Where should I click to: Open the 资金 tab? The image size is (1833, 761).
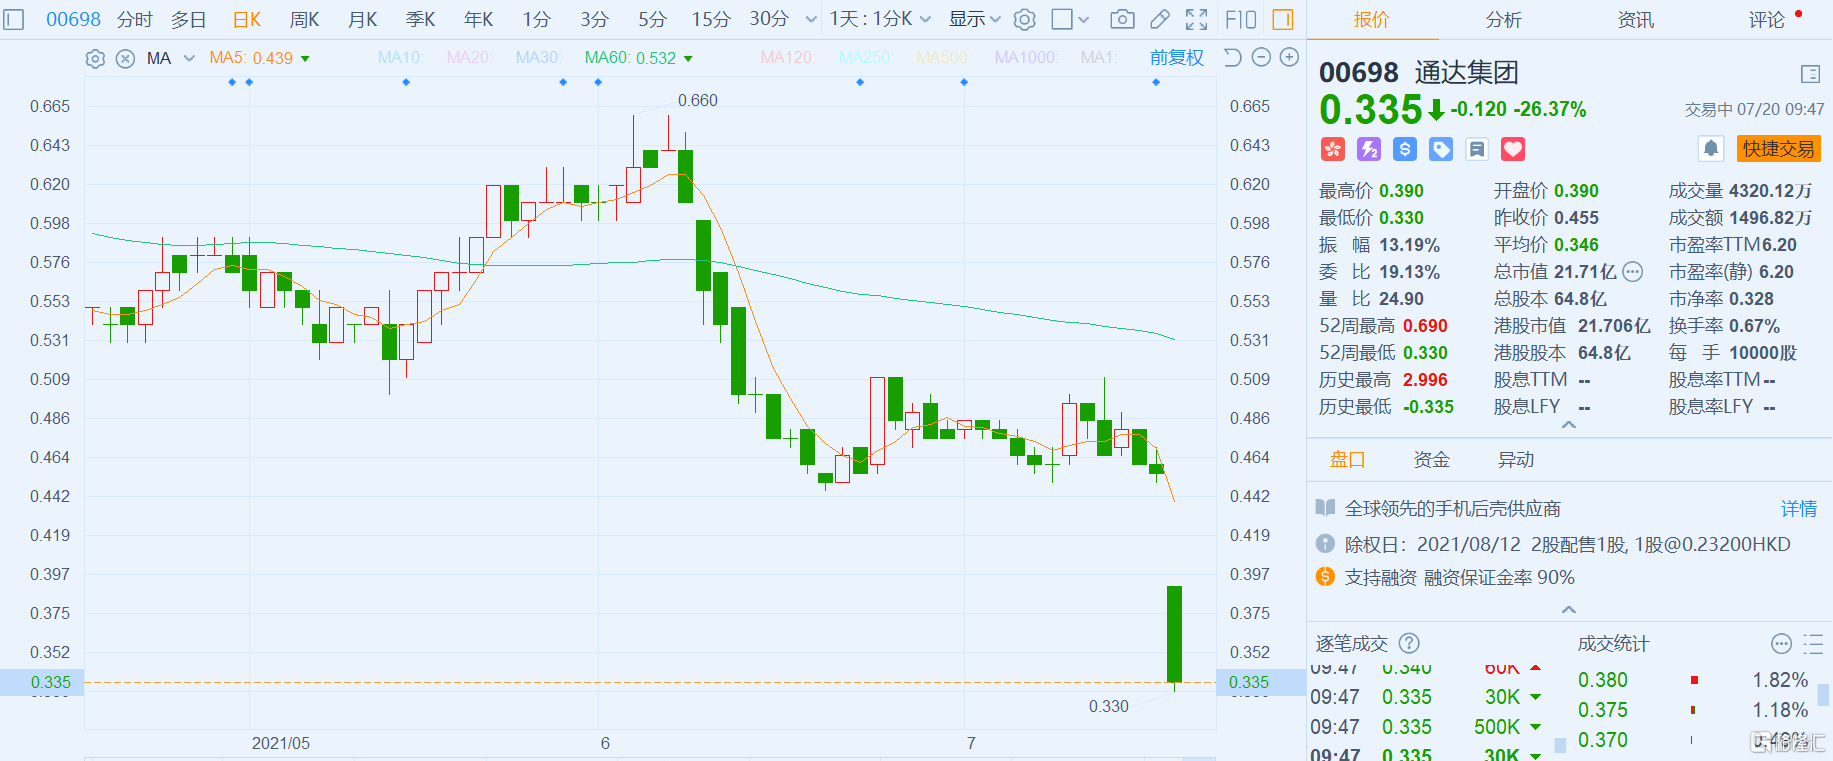pyautogui.click(x=1431, y=459)
